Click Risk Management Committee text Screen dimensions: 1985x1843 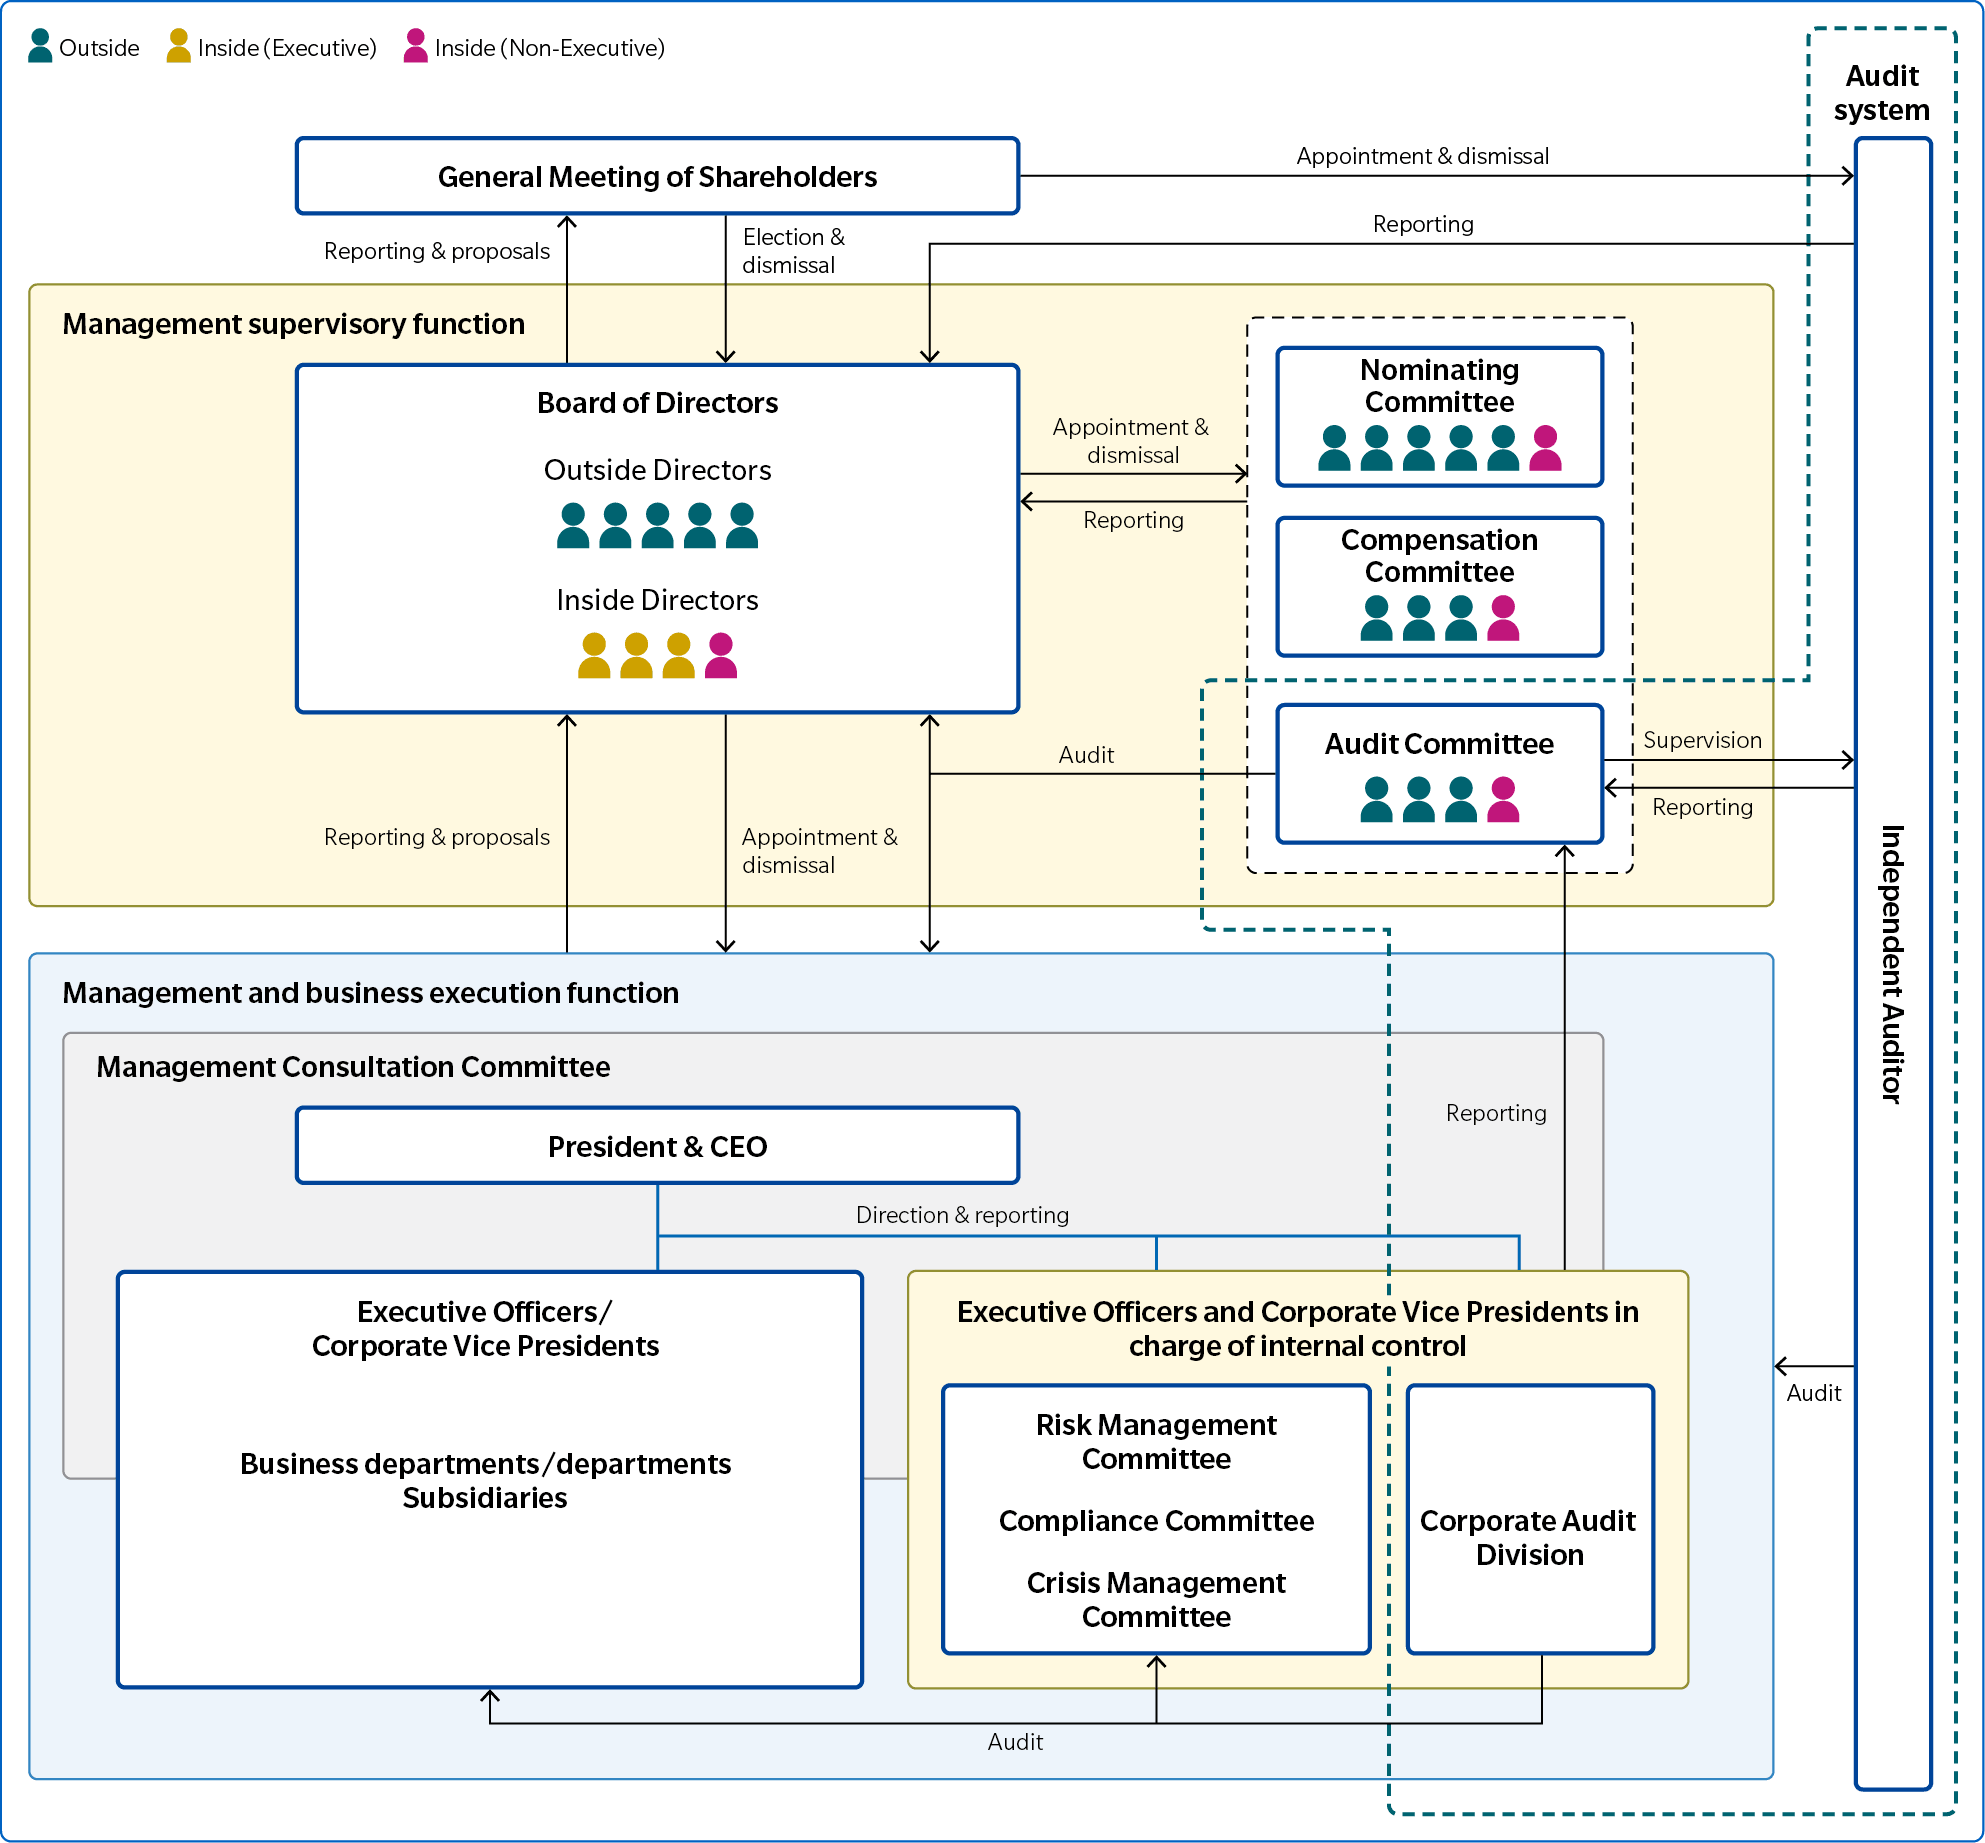(x=1156, y=1442)
